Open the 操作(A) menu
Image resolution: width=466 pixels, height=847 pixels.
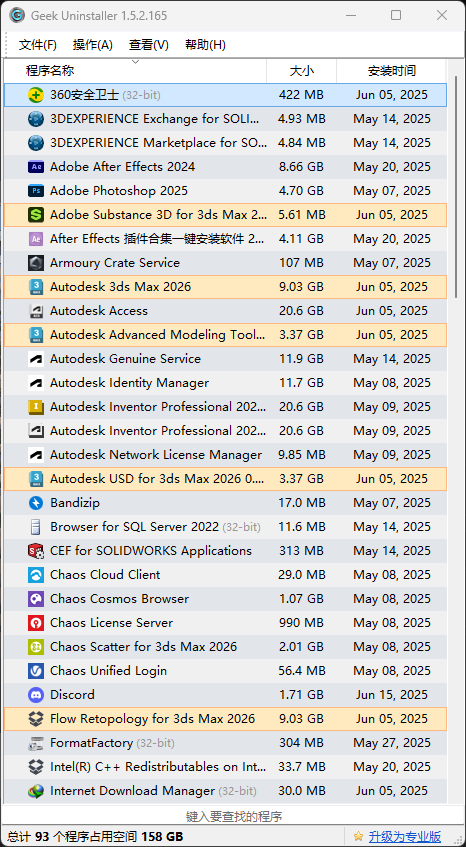point(93,45)
